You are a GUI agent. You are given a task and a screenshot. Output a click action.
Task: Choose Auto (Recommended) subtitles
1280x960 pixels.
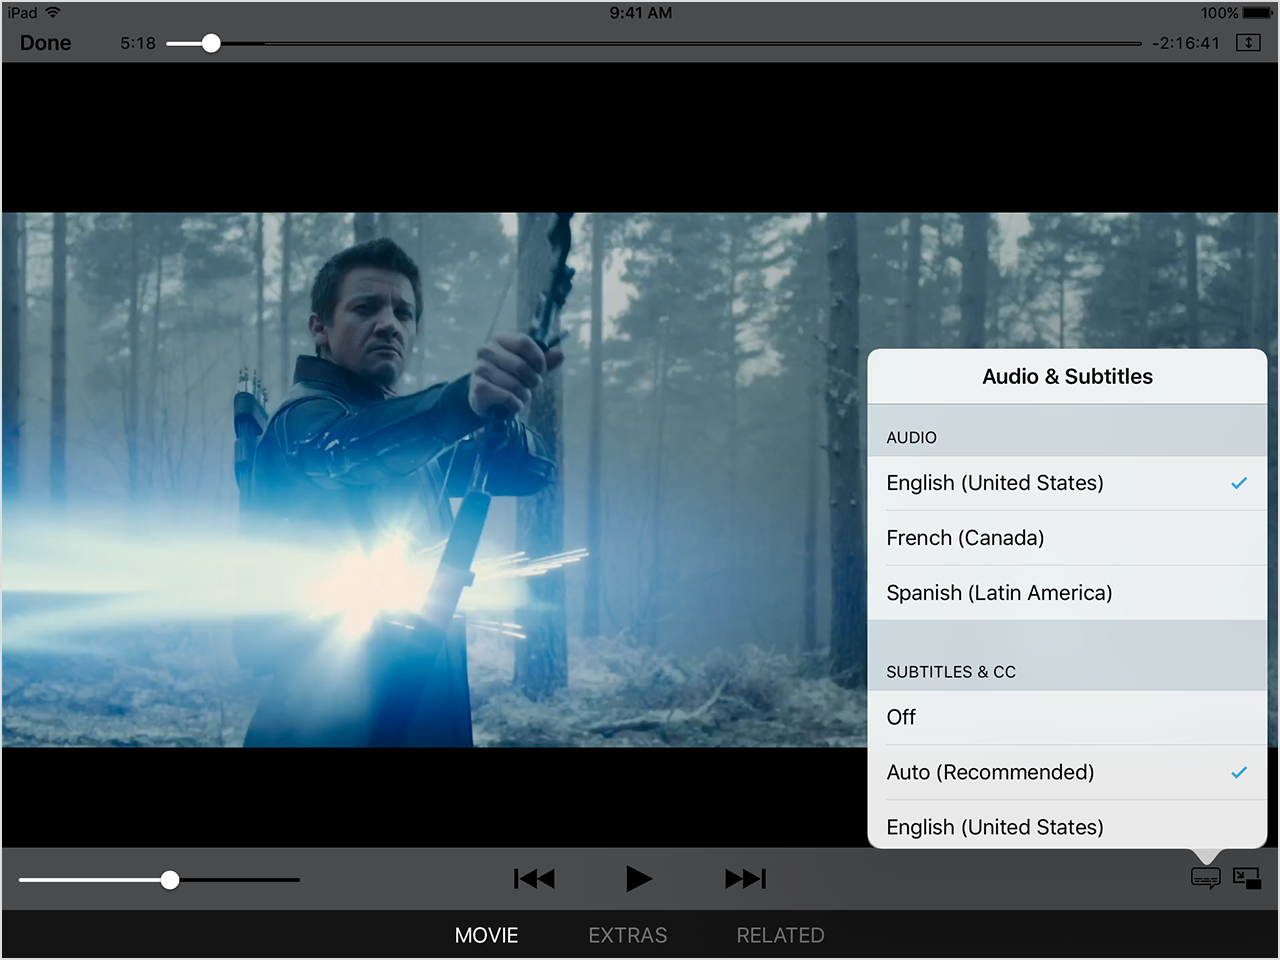(x=1067, y=772)
